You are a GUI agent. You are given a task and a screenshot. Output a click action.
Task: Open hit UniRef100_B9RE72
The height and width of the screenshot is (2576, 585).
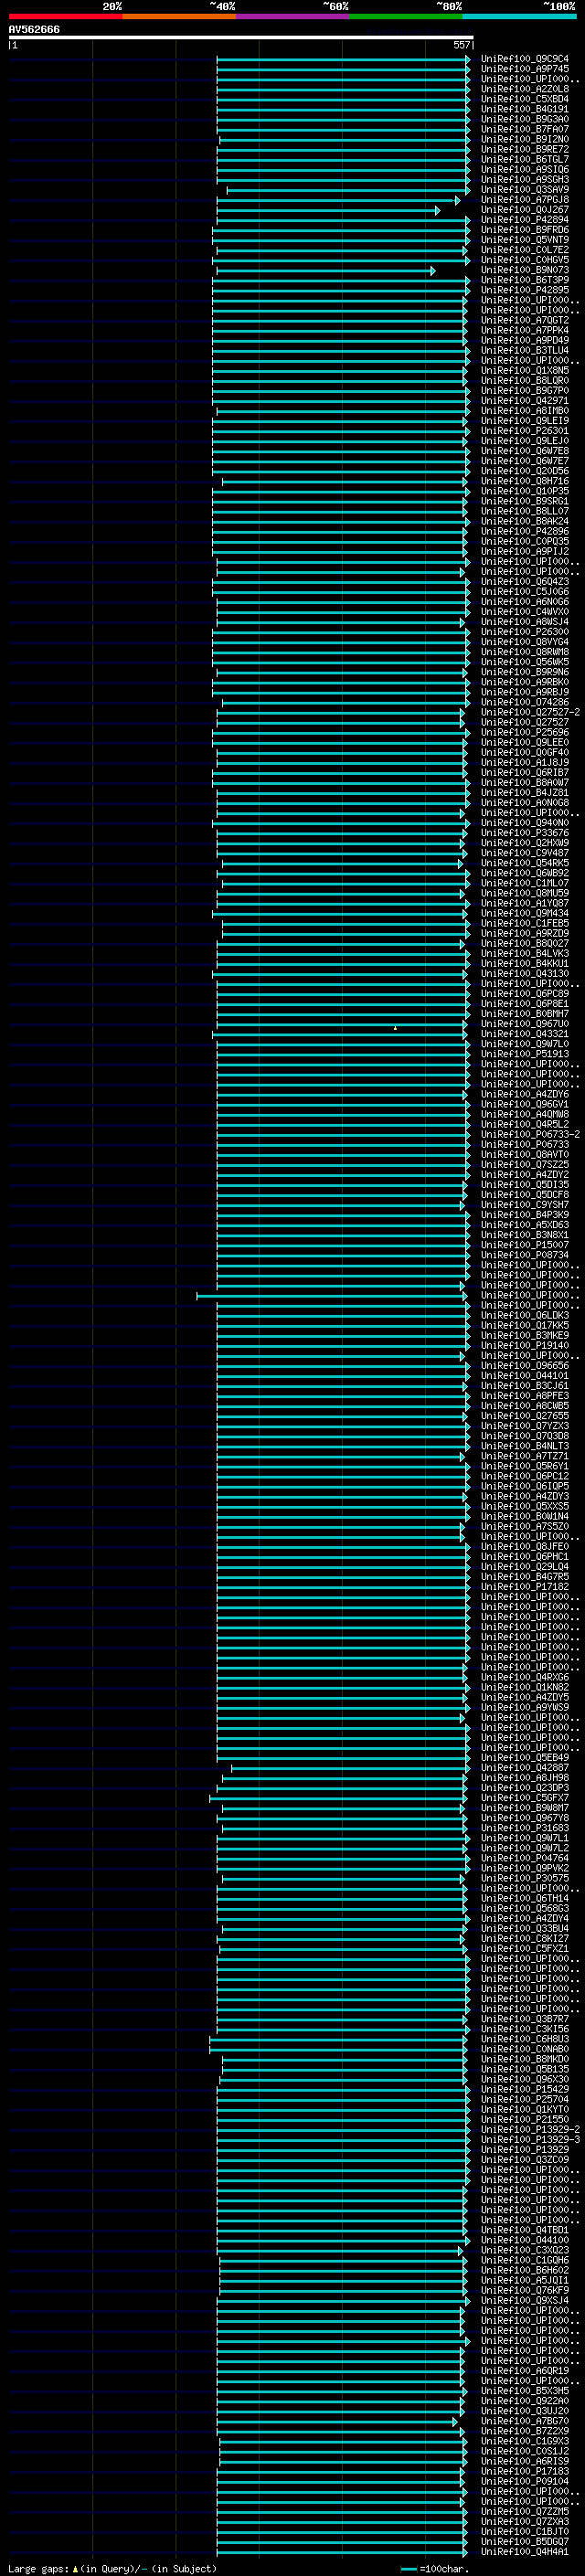(524, 150)
